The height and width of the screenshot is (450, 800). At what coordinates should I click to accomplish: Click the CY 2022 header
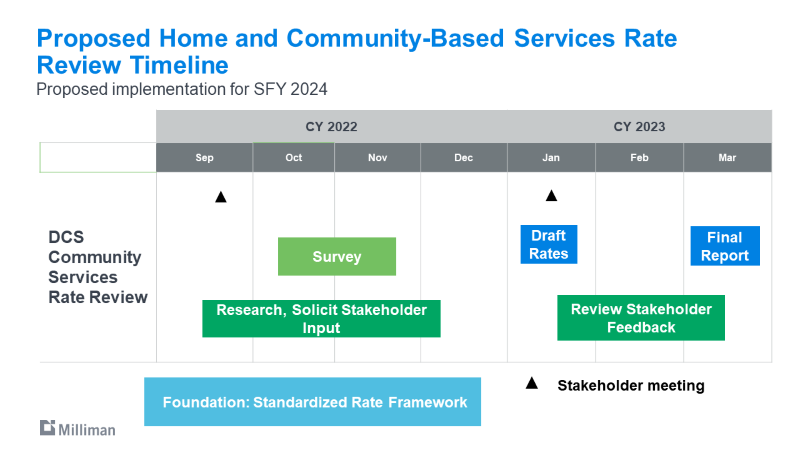331,127
